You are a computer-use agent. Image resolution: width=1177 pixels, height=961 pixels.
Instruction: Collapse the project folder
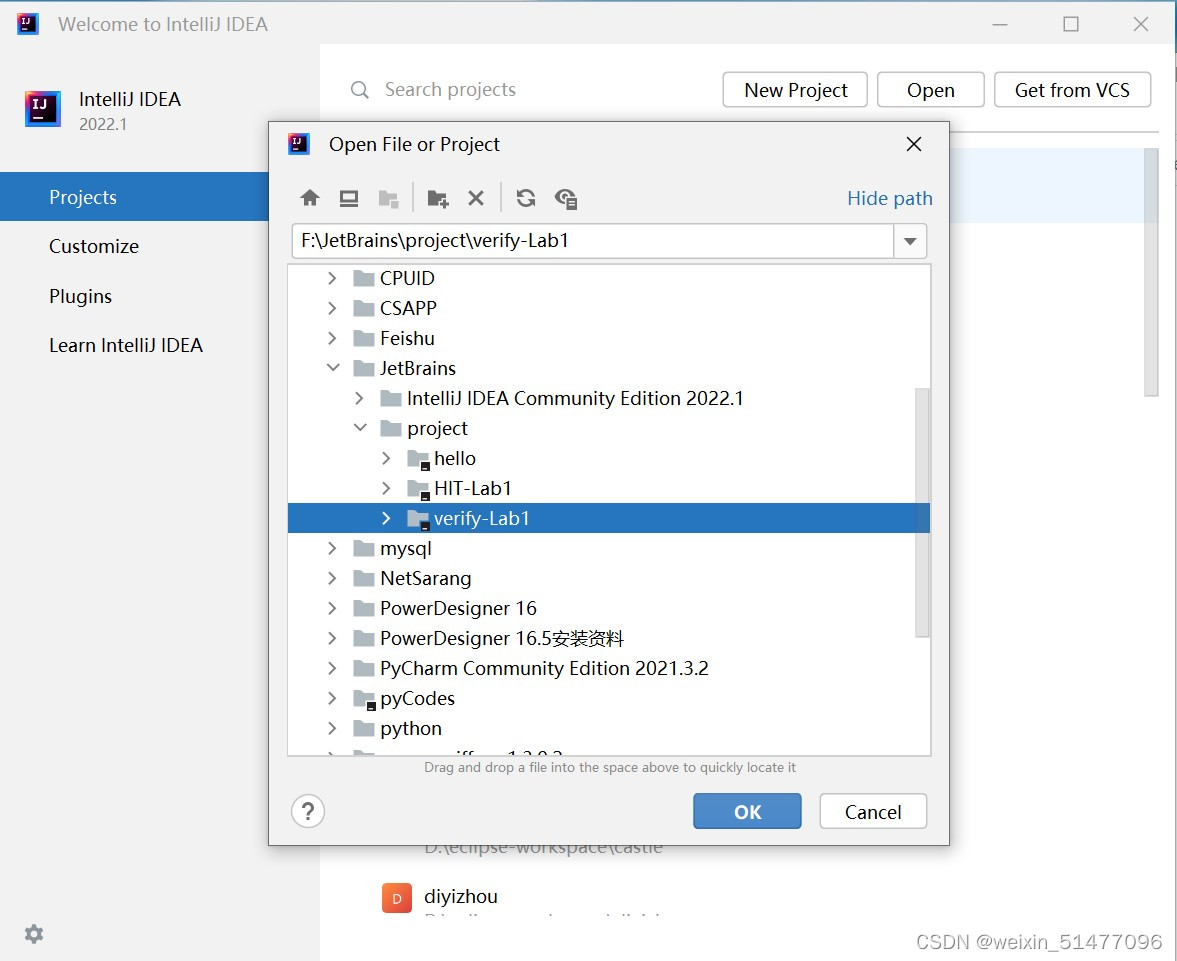tap(360, 428)
